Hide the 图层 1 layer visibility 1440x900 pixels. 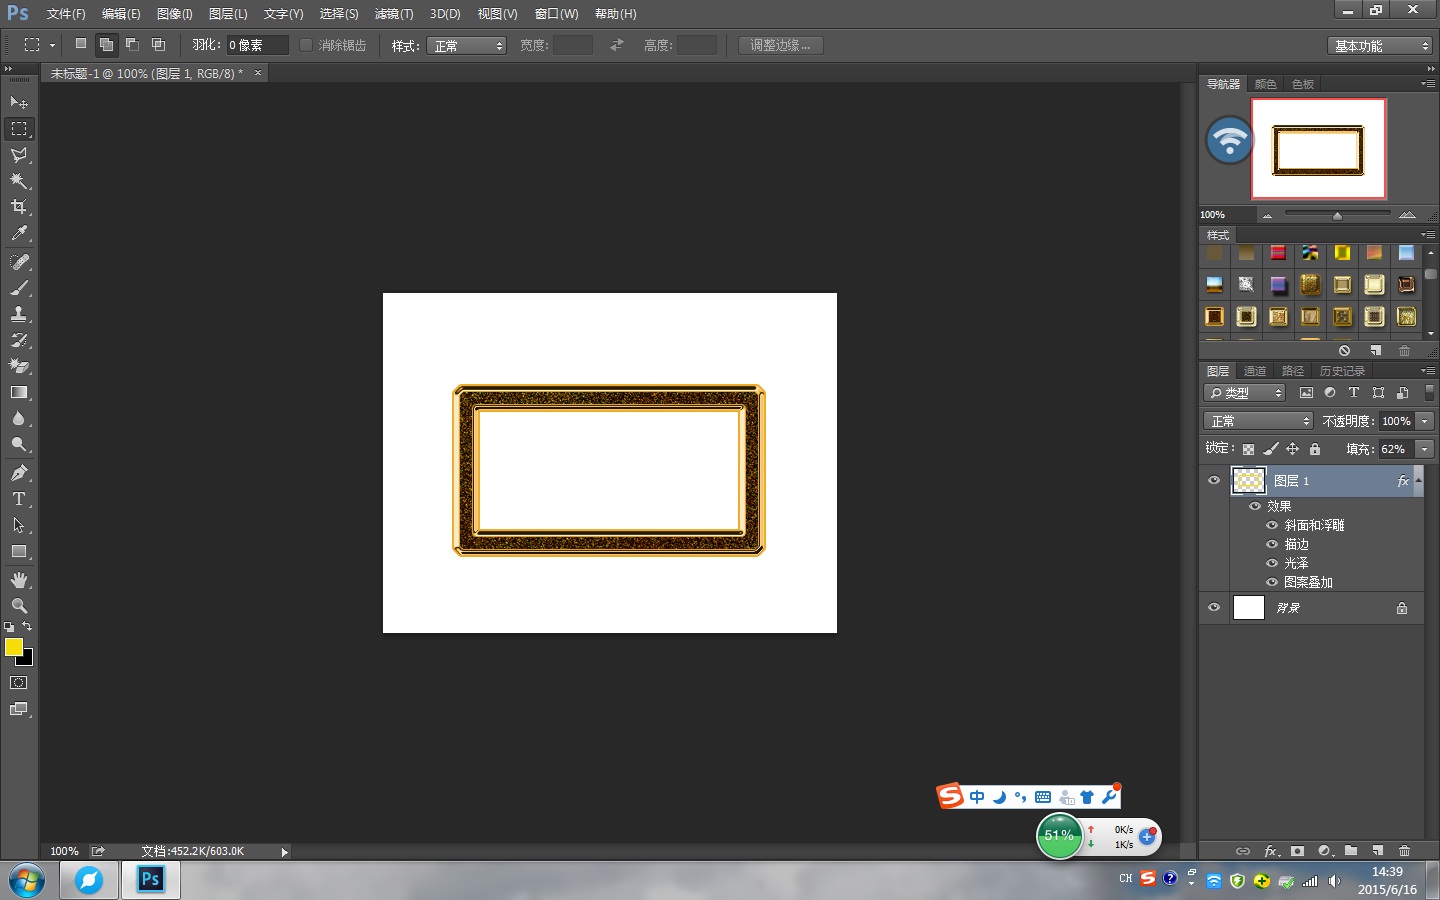click(x=1214, y=481)
